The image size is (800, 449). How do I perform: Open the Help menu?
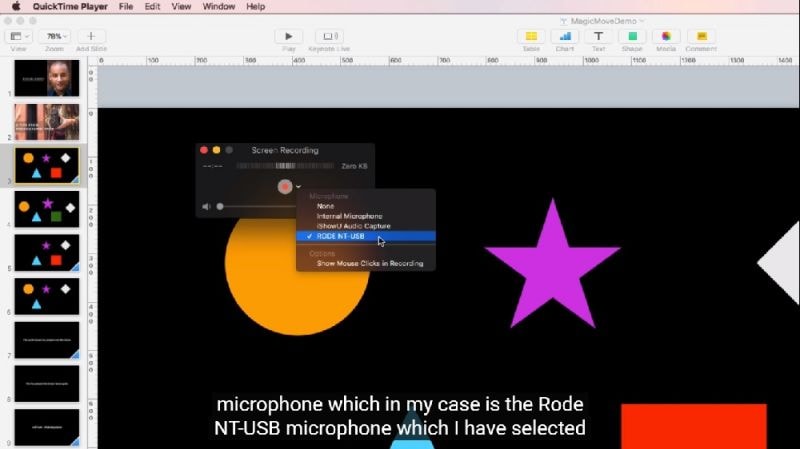[x=256, y=7]
